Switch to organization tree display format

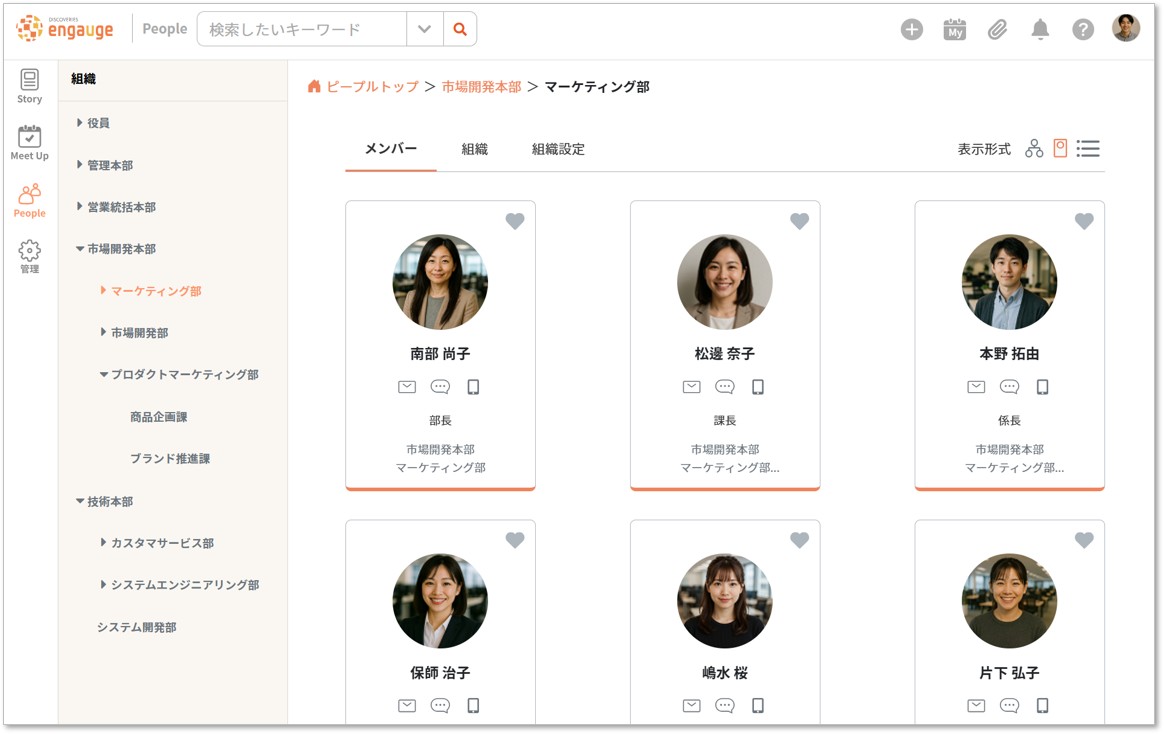point(1034,148)
